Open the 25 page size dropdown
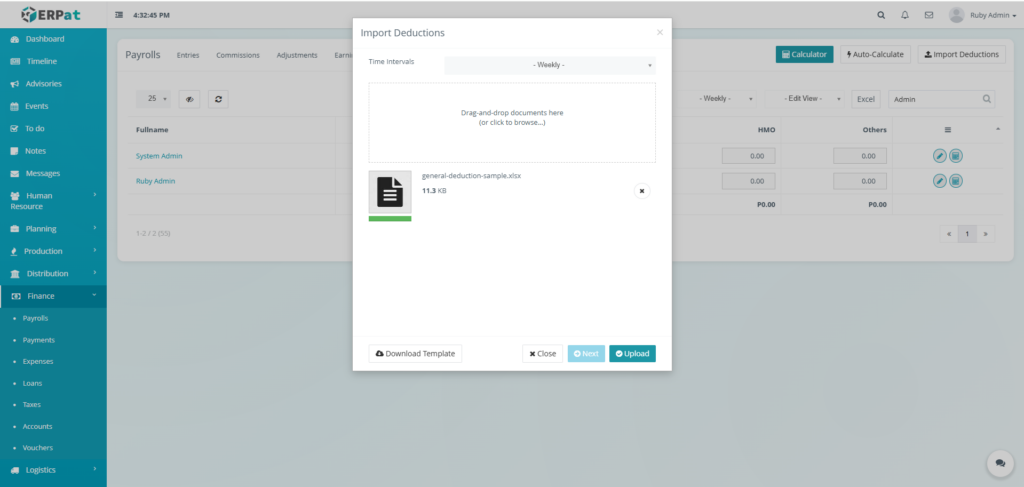This screenshot has height=487, width=1024. 157,99
